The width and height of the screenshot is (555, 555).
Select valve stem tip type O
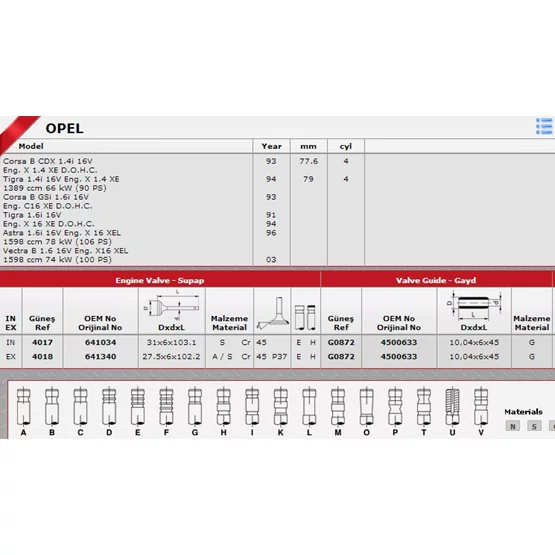coord(366,411)
